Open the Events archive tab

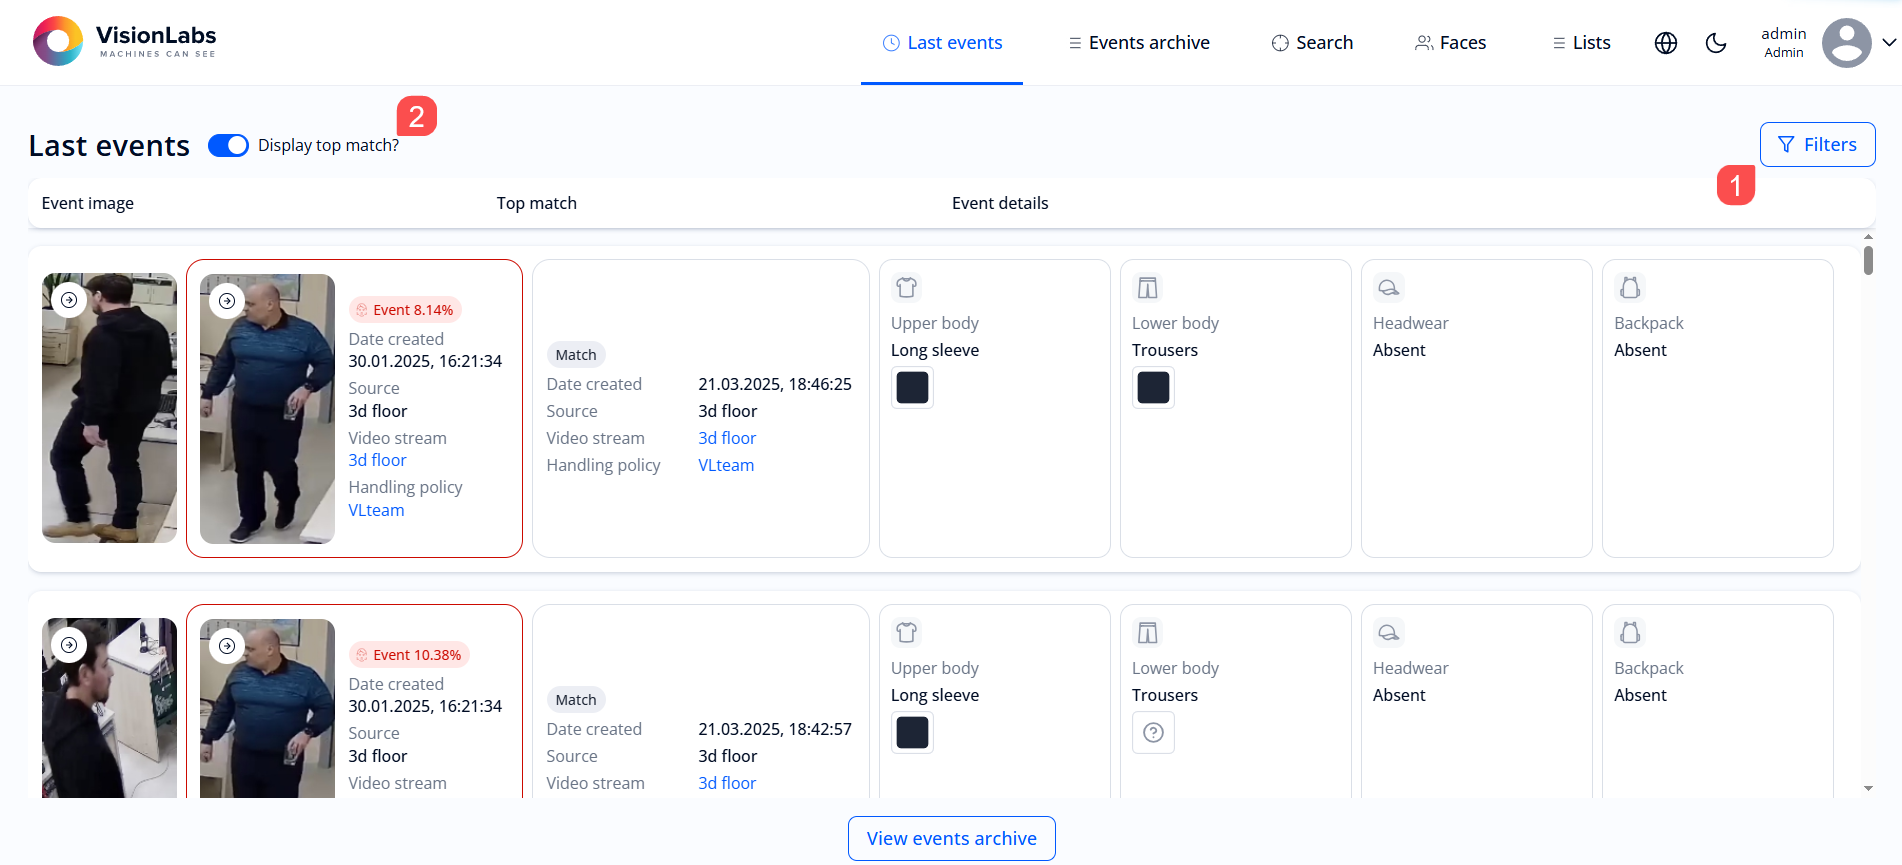(1139, 43)
